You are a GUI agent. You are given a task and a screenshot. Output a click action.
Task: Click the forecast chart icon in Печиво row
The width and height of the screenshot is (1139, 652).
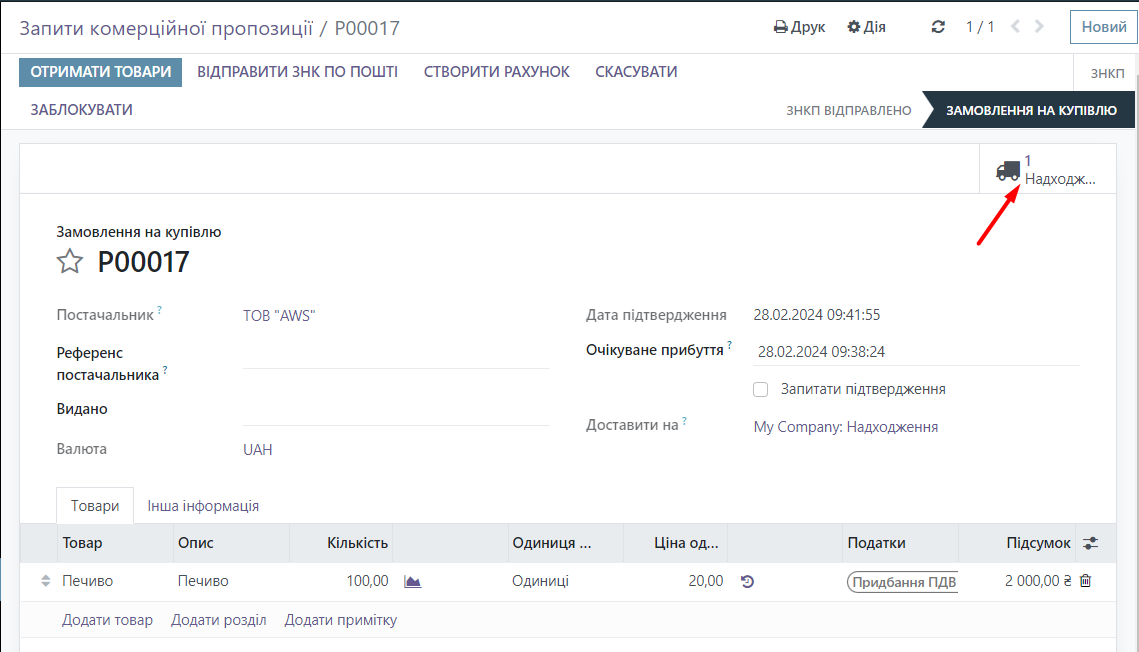(x=412, y=581)
